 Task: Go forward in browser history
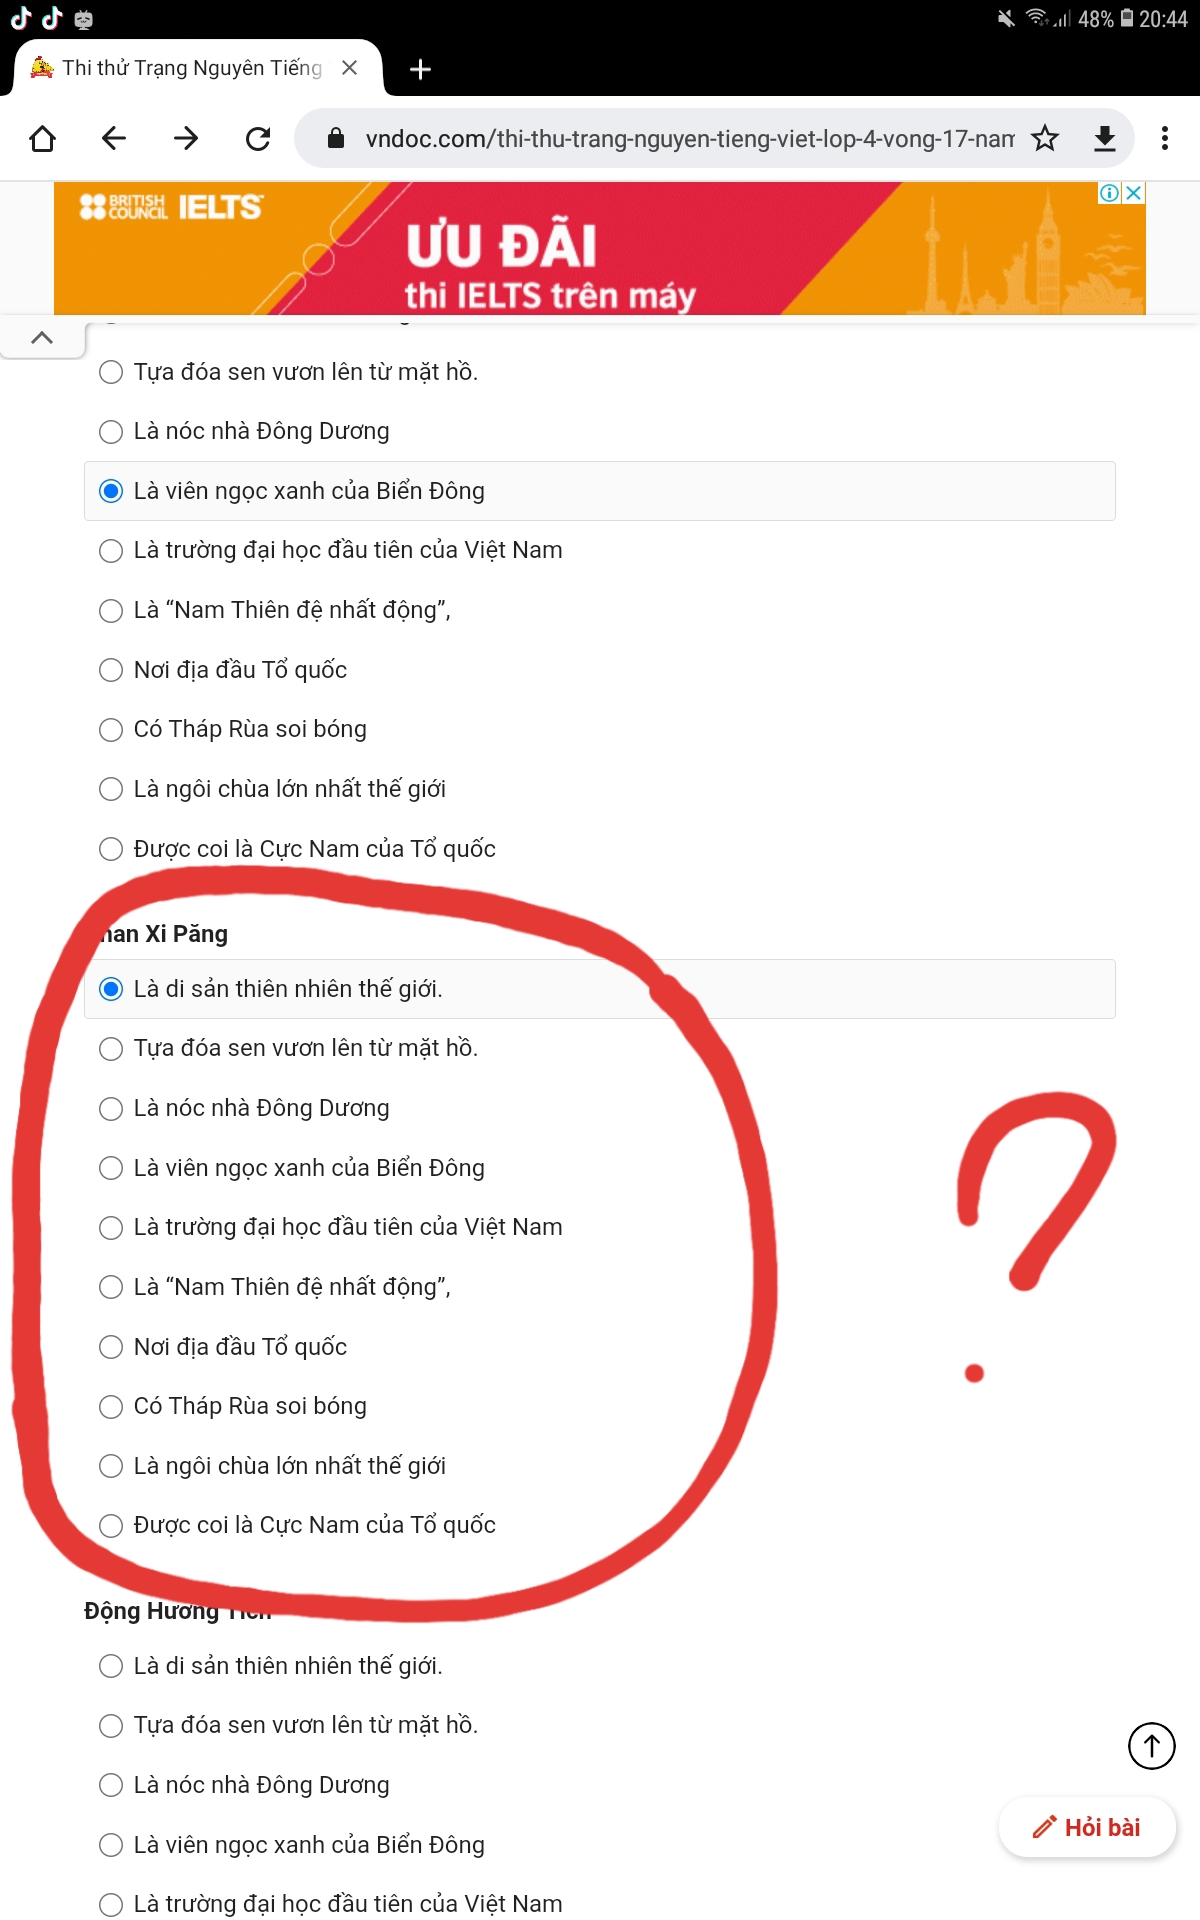pyautogui.click(x=186, y=138)
